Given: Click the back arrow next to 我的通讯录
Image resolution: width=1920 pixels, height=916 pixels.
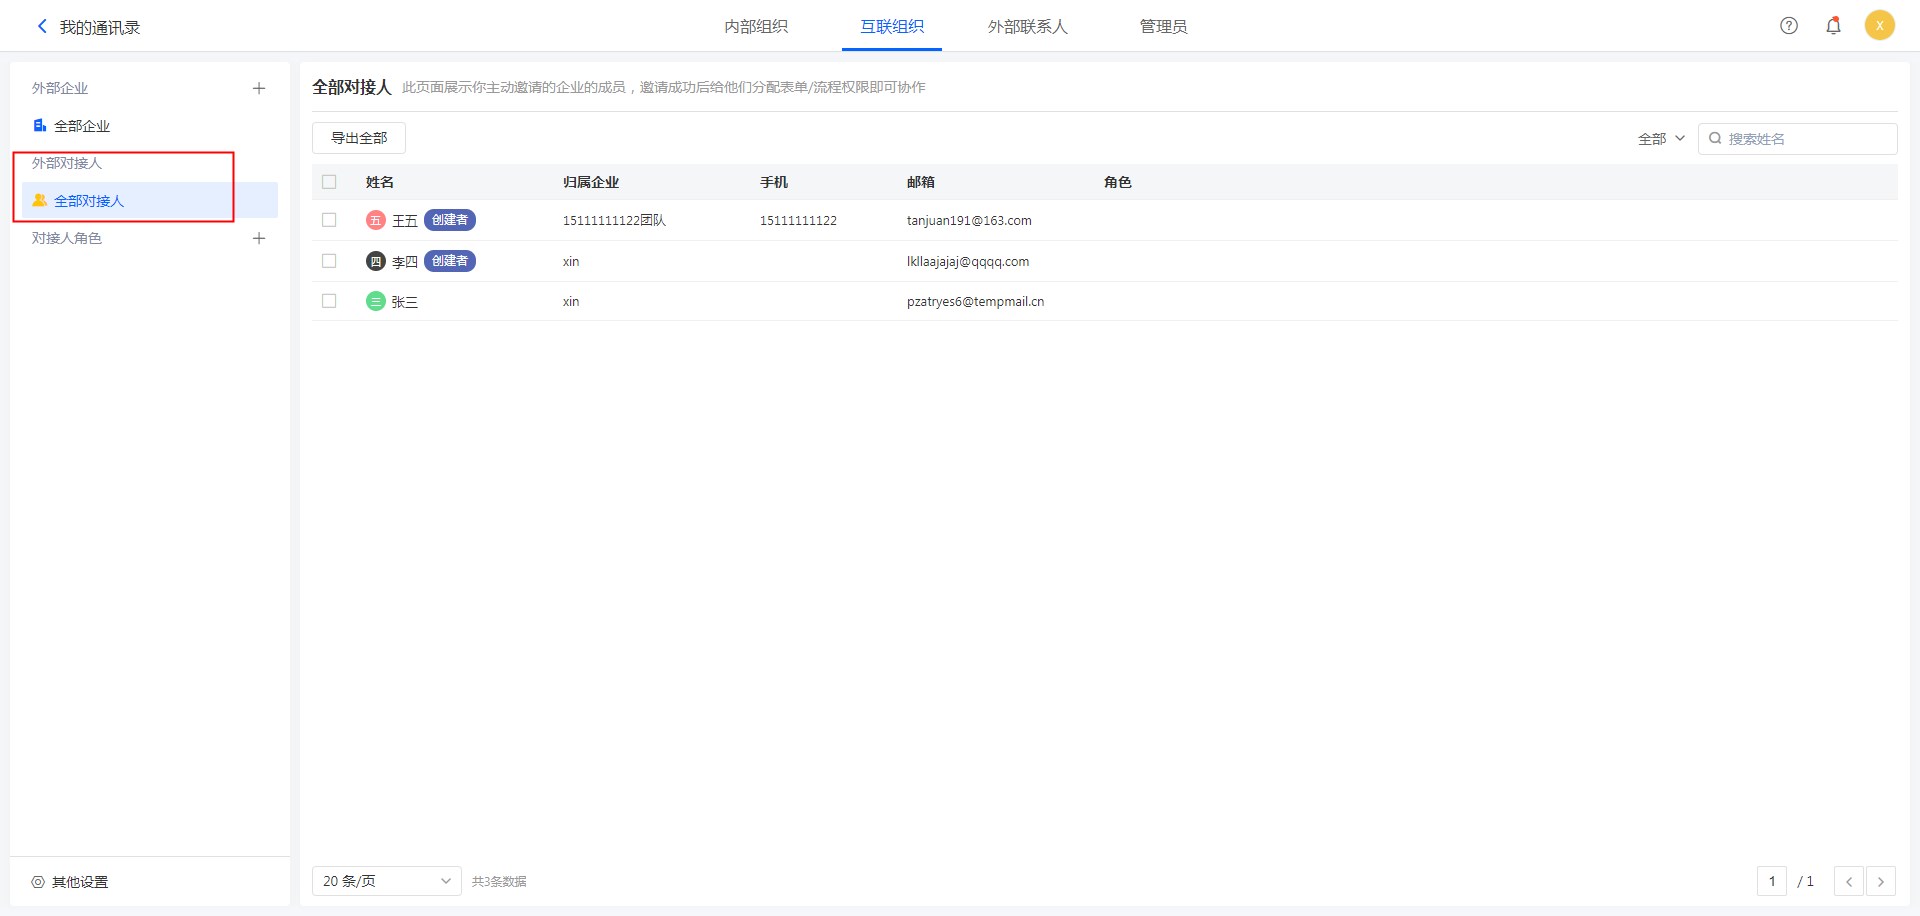Looking at the screenshot, I should tap(42, 27).
